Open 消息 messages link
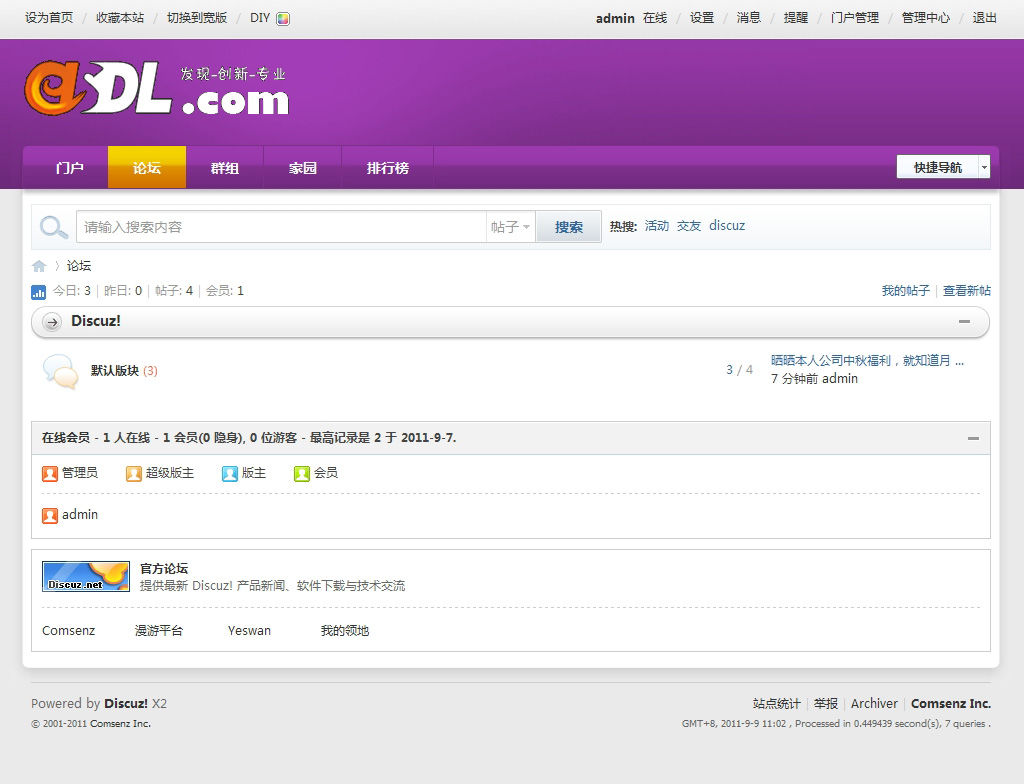This screenshot has height=784, width=1024. (x=749, y=18)
